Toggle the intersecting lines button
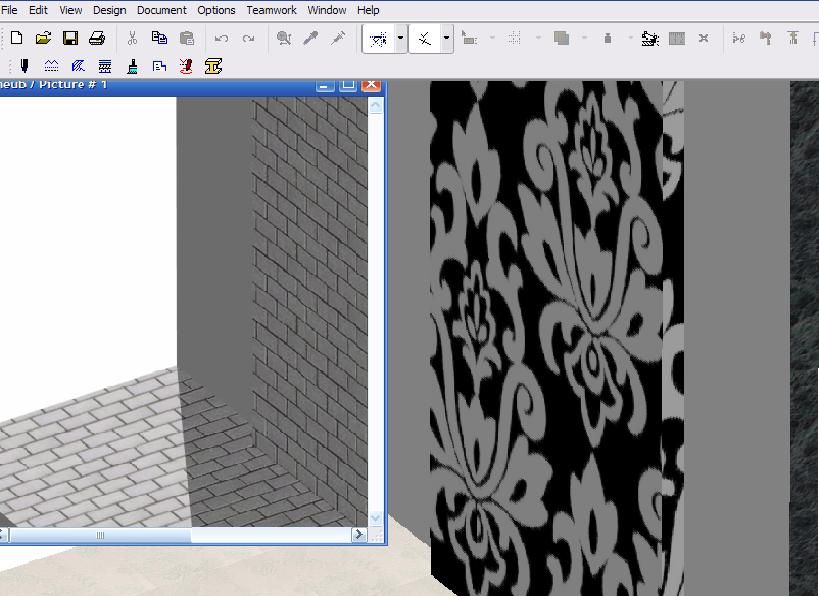The width and height of the screenshot is (819, 596). click(x=425, y=39)
